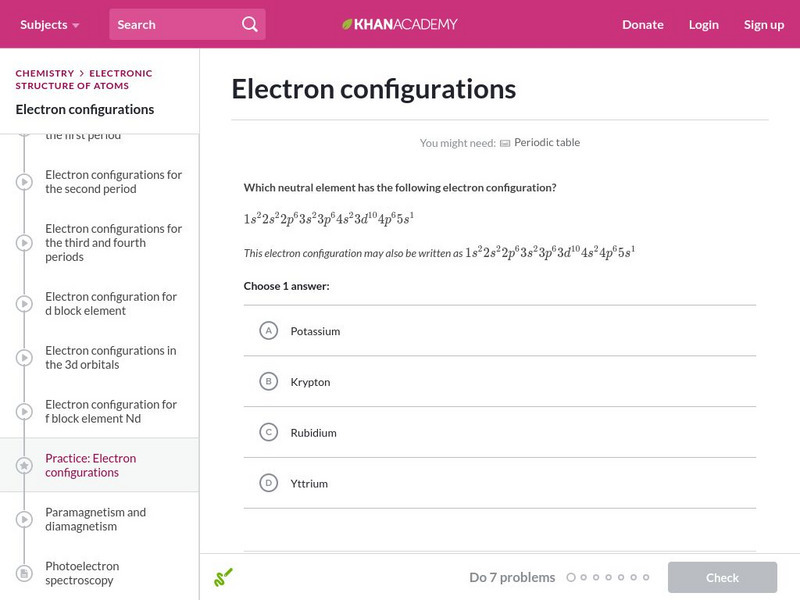Pick answer C Rubidium
Image resolution: width=800 pixels, height=600 pixels.
268,433
